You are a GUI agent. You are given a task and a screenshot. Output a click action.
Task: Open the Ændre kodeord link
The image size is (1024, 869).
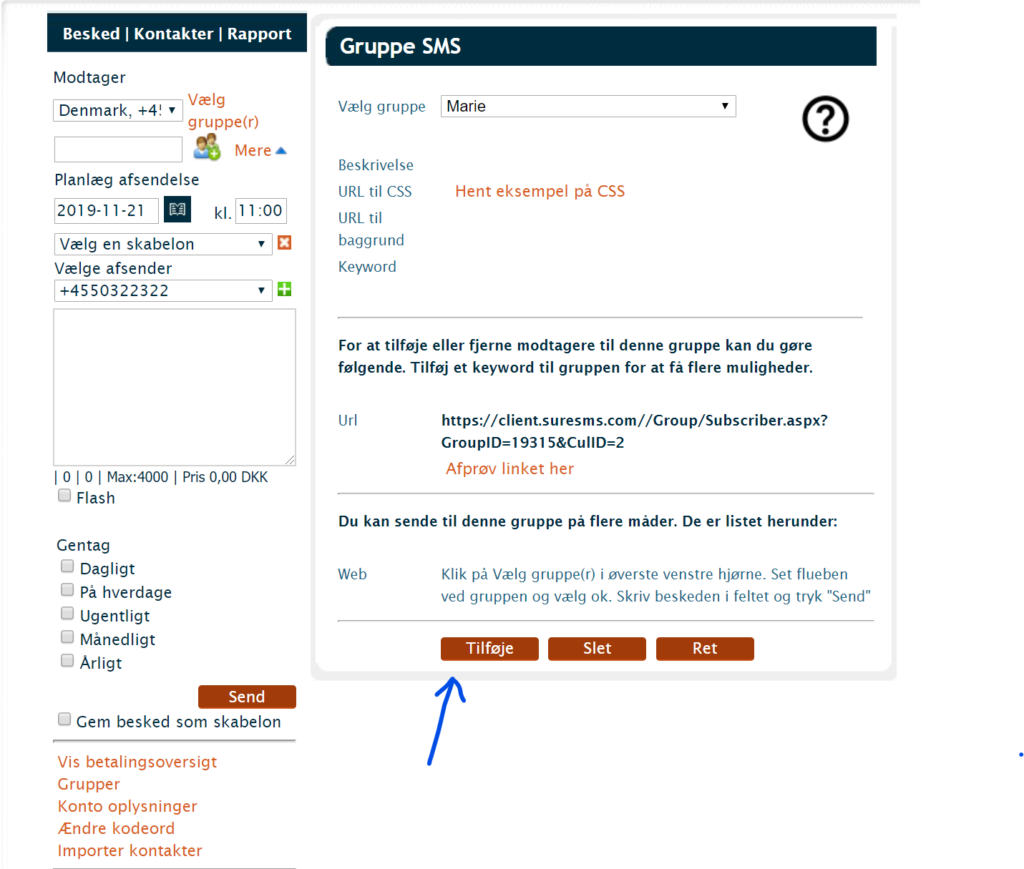(116, 829)
